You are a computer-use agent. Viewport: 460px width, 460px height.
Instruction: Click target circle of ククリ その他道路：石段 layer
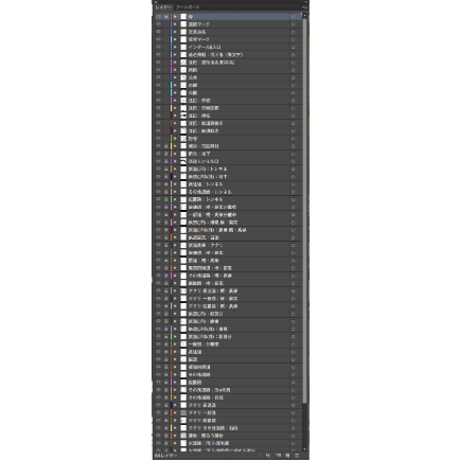293,428
